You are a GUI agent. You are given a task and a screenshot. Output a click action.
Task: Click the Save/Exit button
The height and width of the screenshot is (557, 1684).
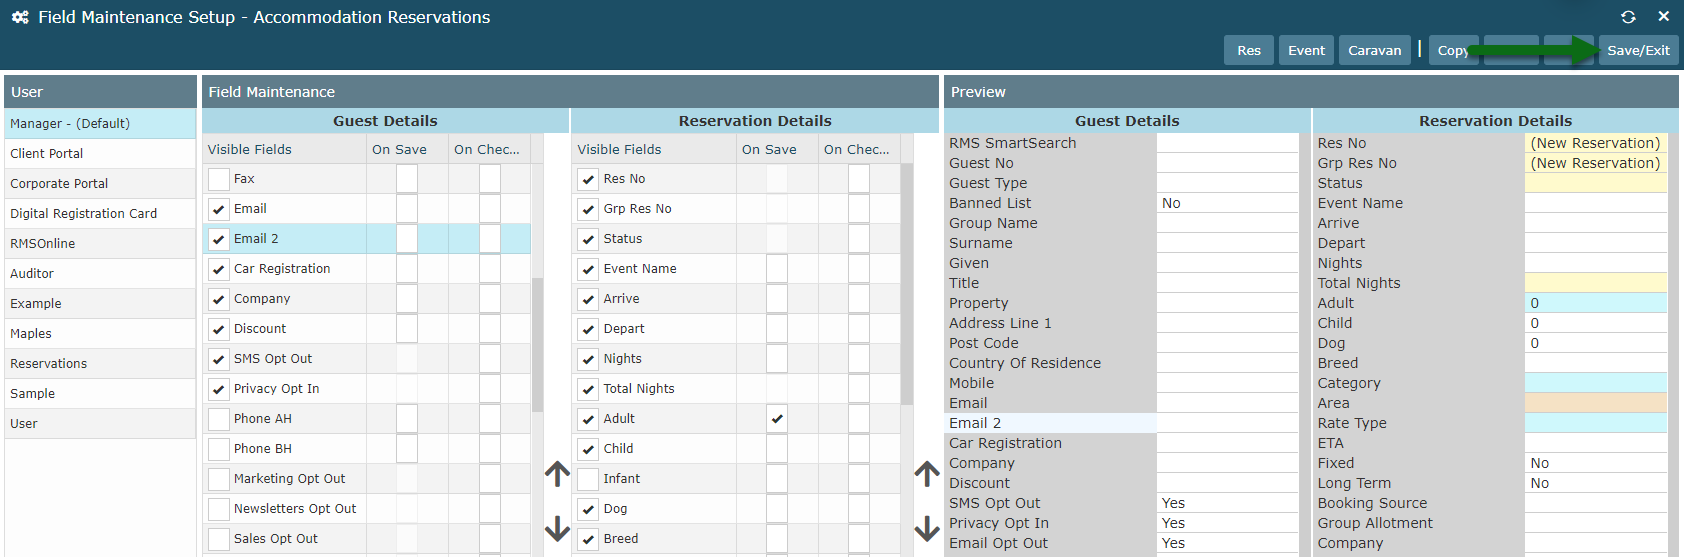coord(1638,50)
